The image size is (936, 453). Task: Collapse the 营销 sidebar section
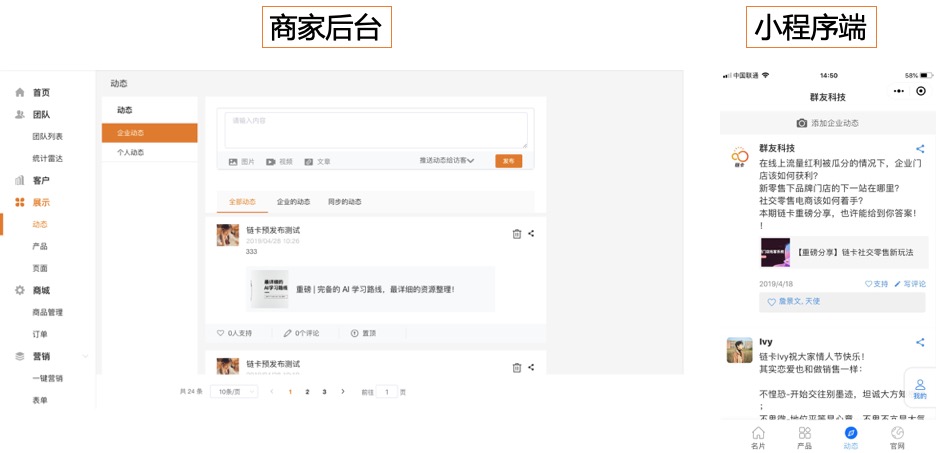click(x=85, y=357)
